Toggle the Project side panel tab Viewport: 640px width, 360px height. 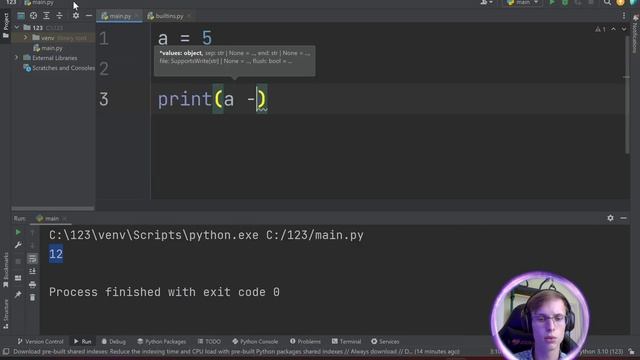(x=5, y=25)
